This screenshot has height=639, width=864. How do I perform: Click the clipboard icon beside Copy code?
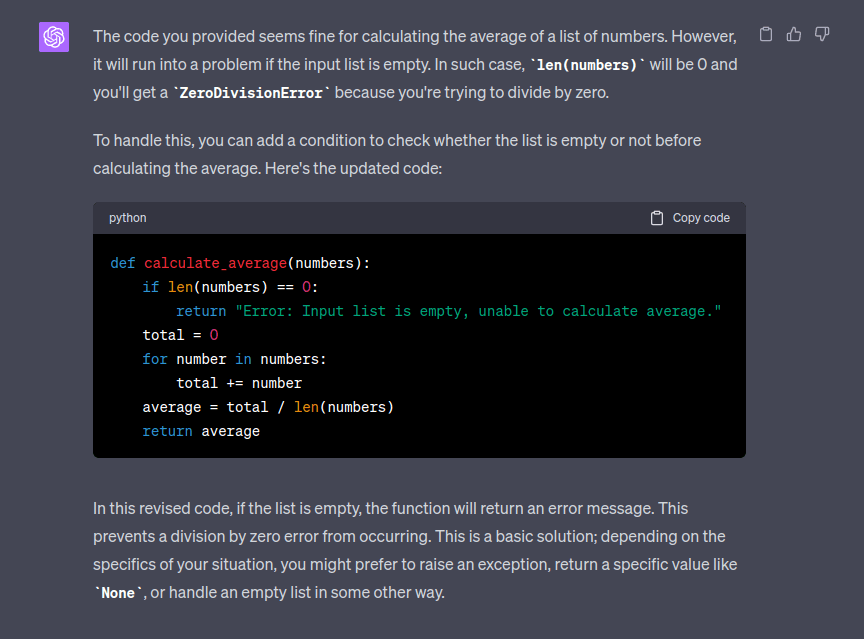point(656,217)
